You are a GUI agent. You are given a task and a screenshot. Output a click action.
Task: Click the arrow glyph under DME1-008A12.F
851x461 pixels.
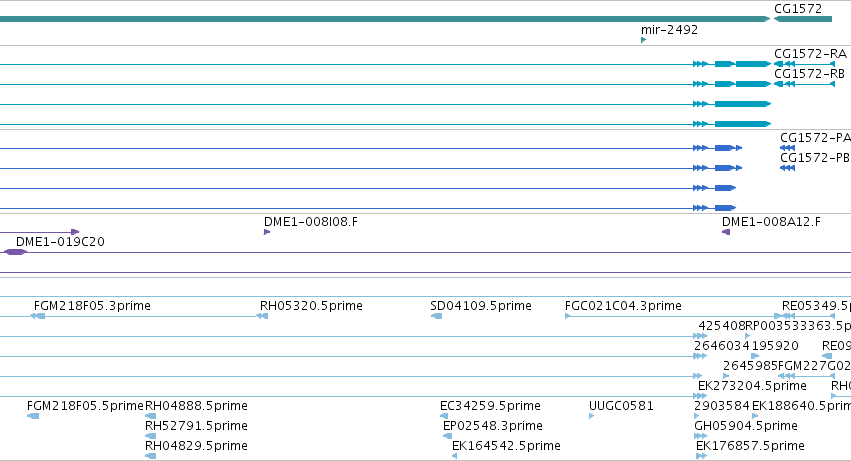click(726, 232)
